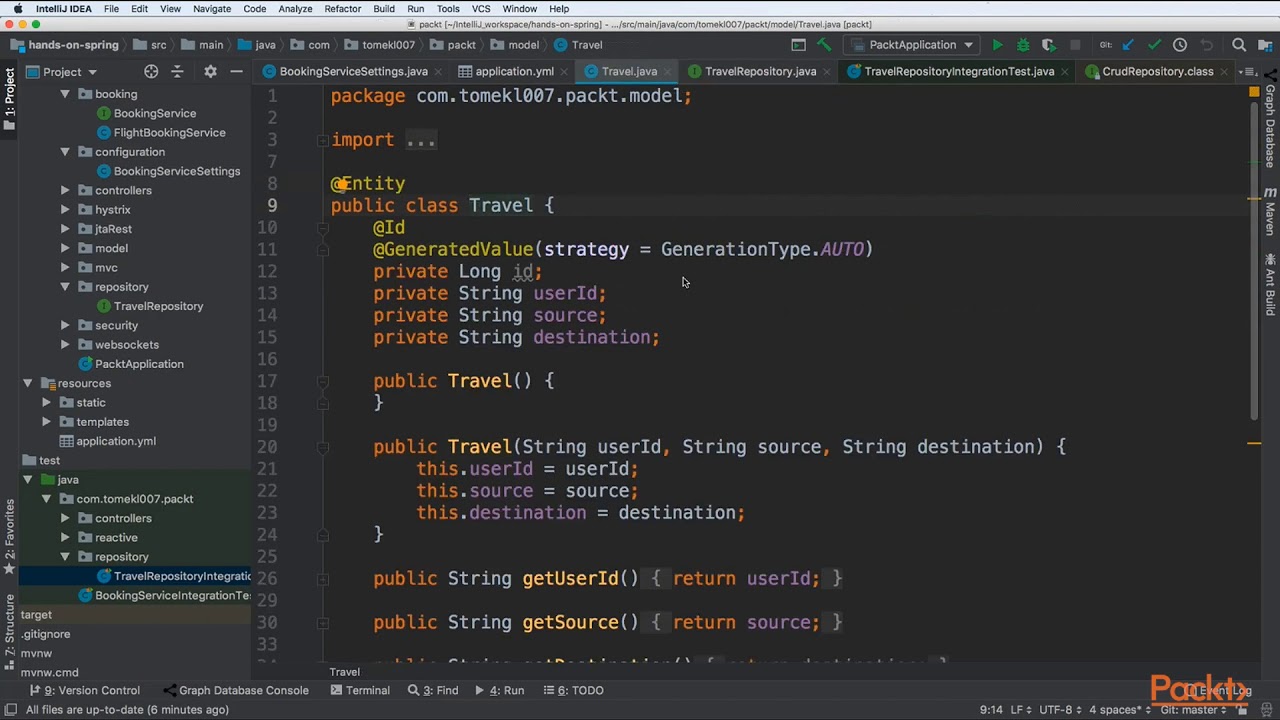The height and width of the screenshot is (720, 1280).
Task: Show Git history clock icon
Action: tap(1180, 45)
